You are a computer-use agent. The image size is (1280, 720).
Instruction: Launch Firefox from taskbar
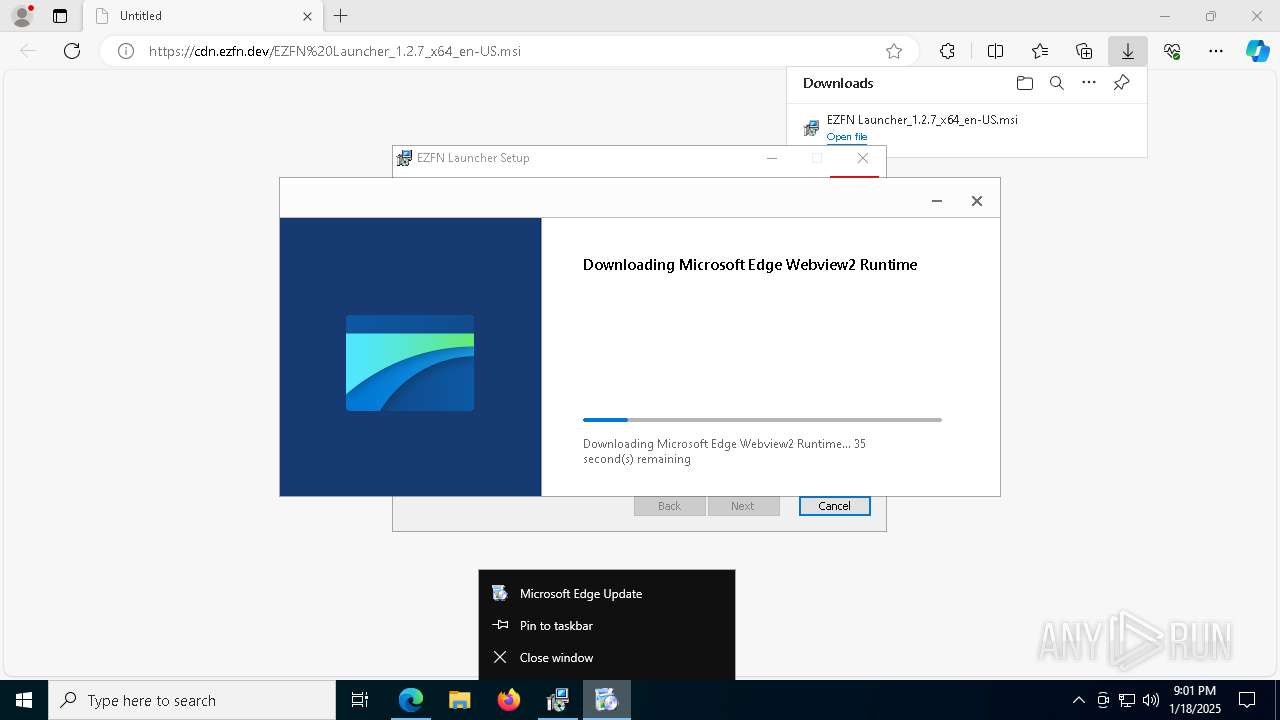pos(509,700)
